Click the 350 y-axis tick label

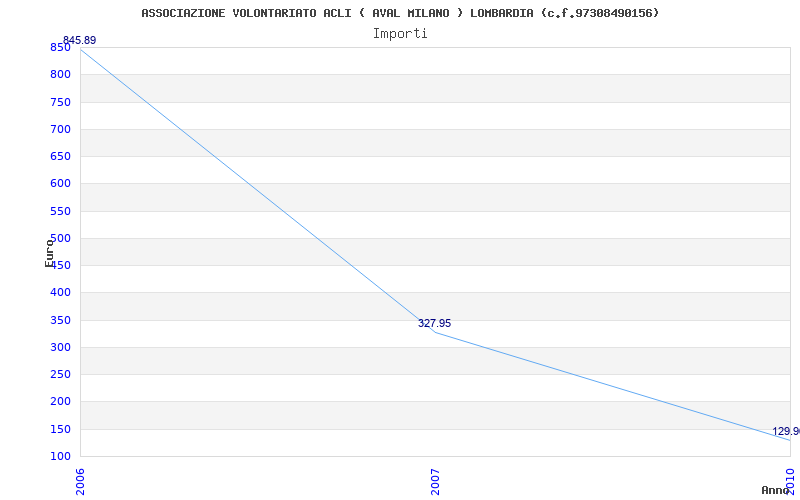click(x=60, y=320)
